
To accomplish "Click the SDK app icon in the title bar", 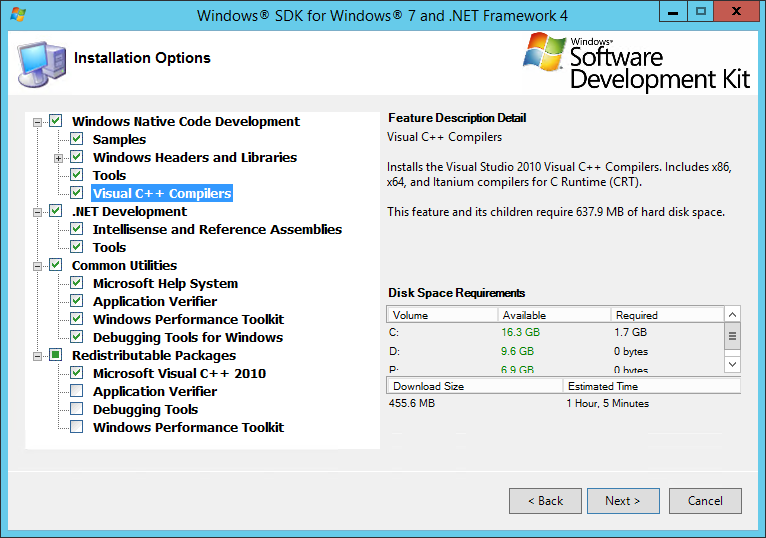I will (18, 15).
